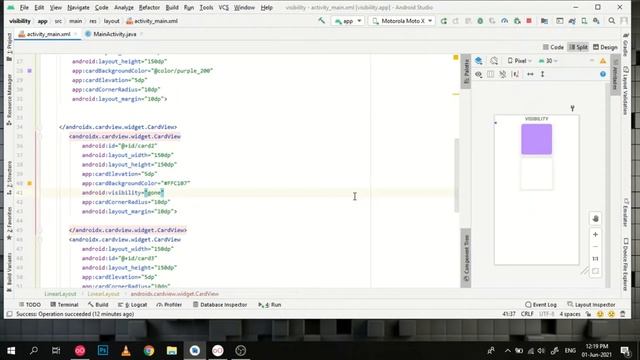This screenshot has height=360, width=640.
Task: Click the Search Everywhere magnifier icon
Action: point(611,21)
